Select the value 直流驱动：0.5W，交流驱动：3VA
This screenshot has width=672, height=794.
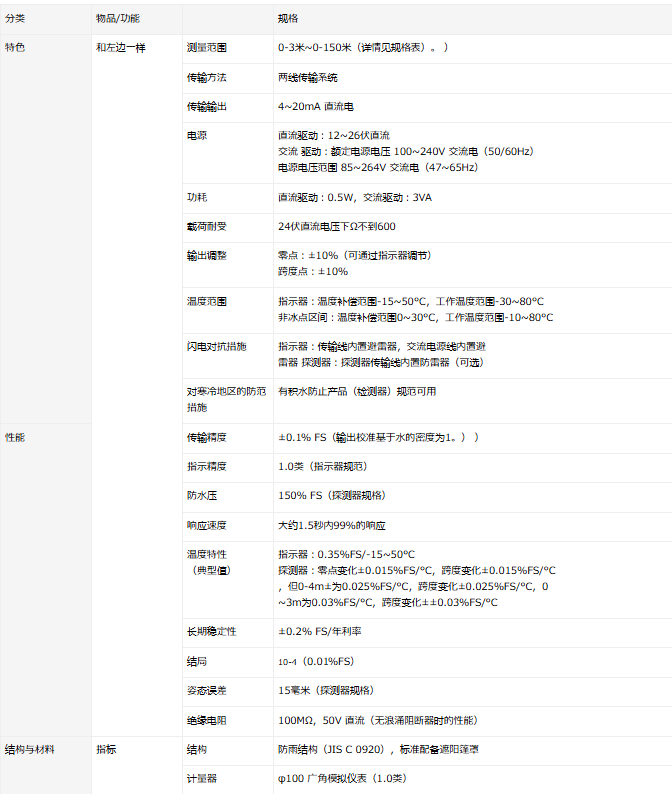[x=354, y=197]
